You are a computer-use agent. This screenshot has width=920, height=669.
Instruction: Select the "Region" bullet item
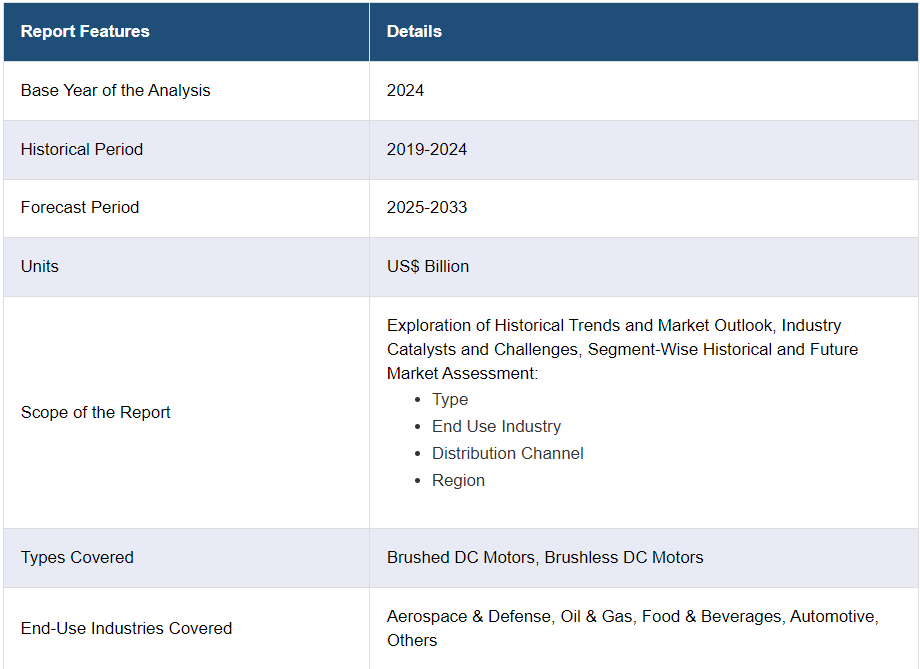click(x=458, y=480)
